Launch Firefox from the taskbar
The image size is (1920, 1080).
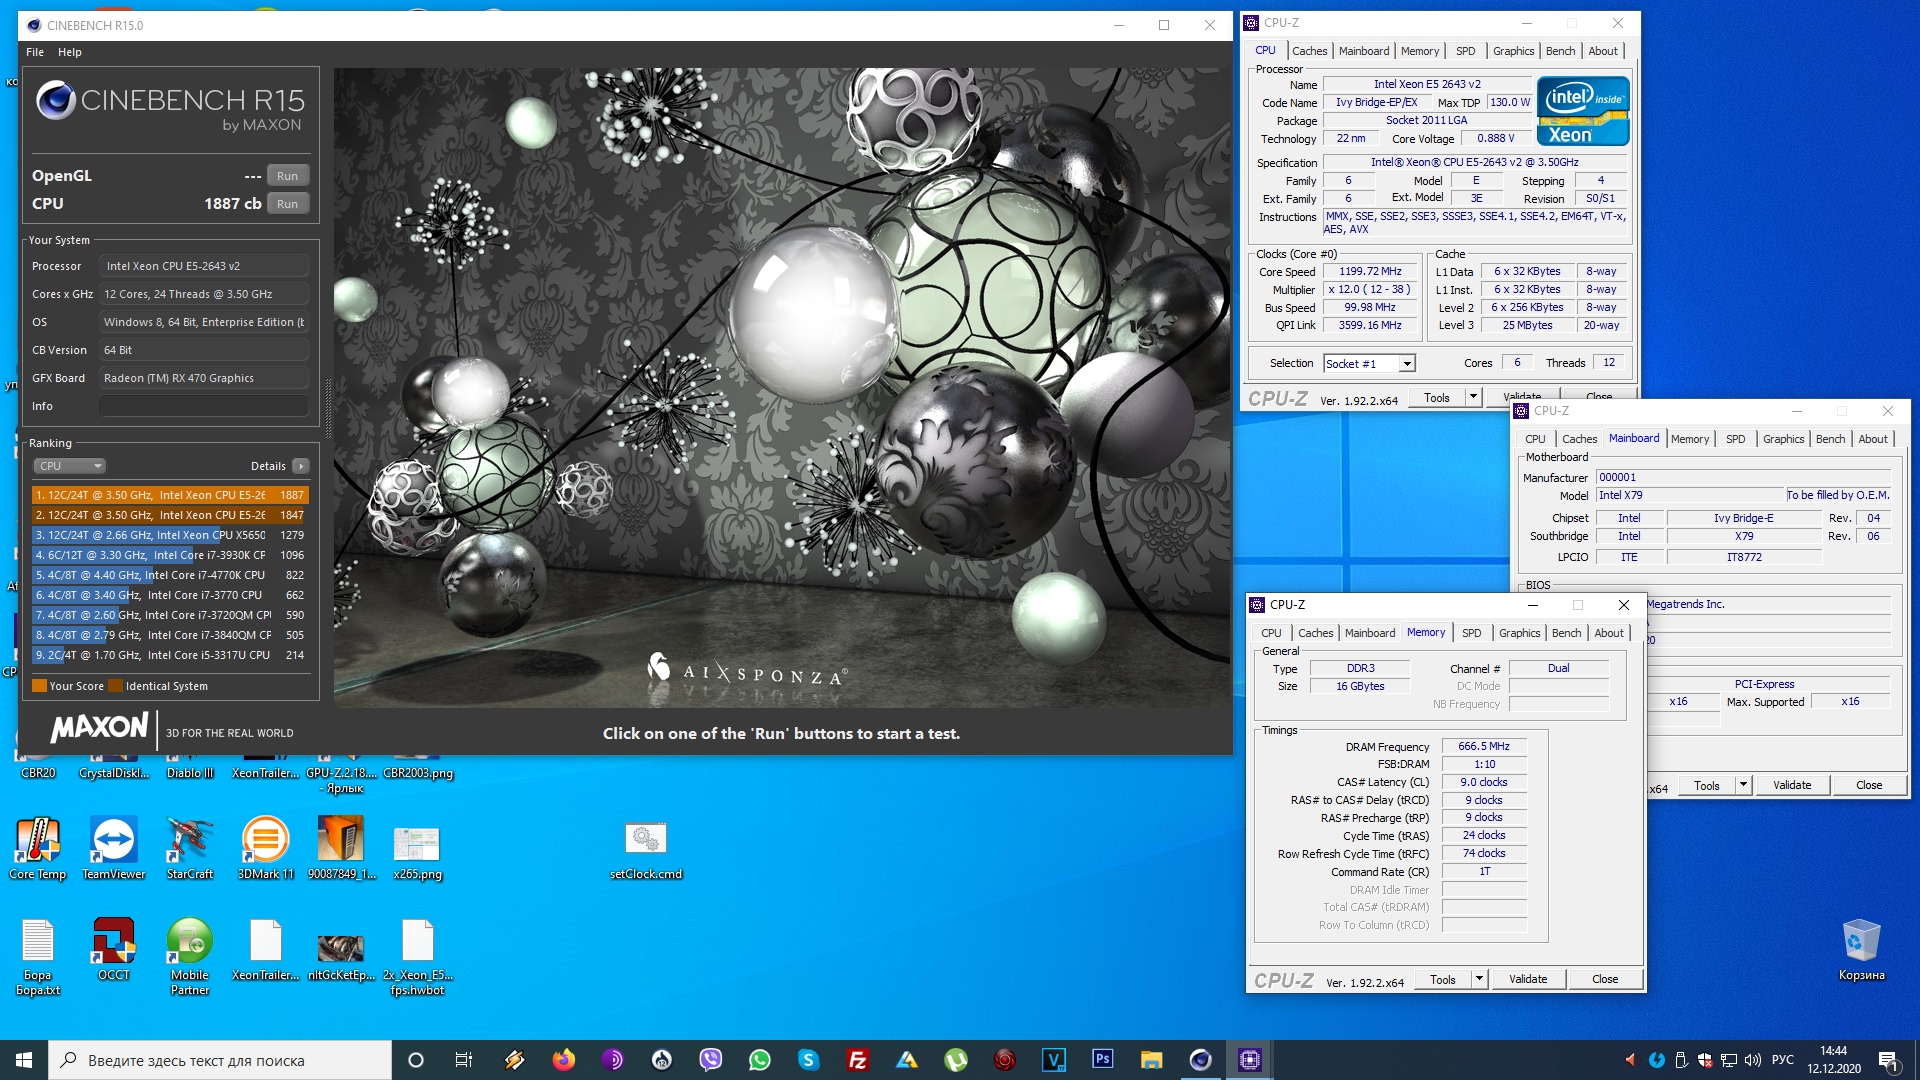coord(564,1060)
